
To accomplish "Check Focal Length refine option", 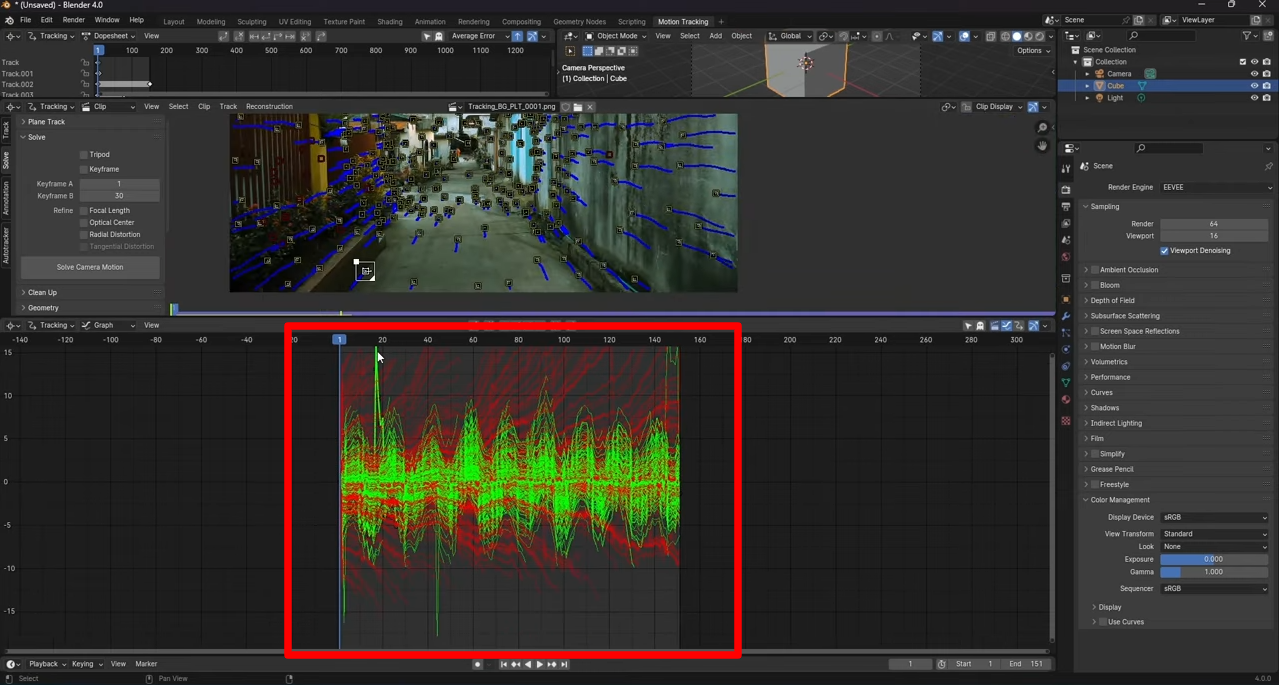I will coord(84,211).
